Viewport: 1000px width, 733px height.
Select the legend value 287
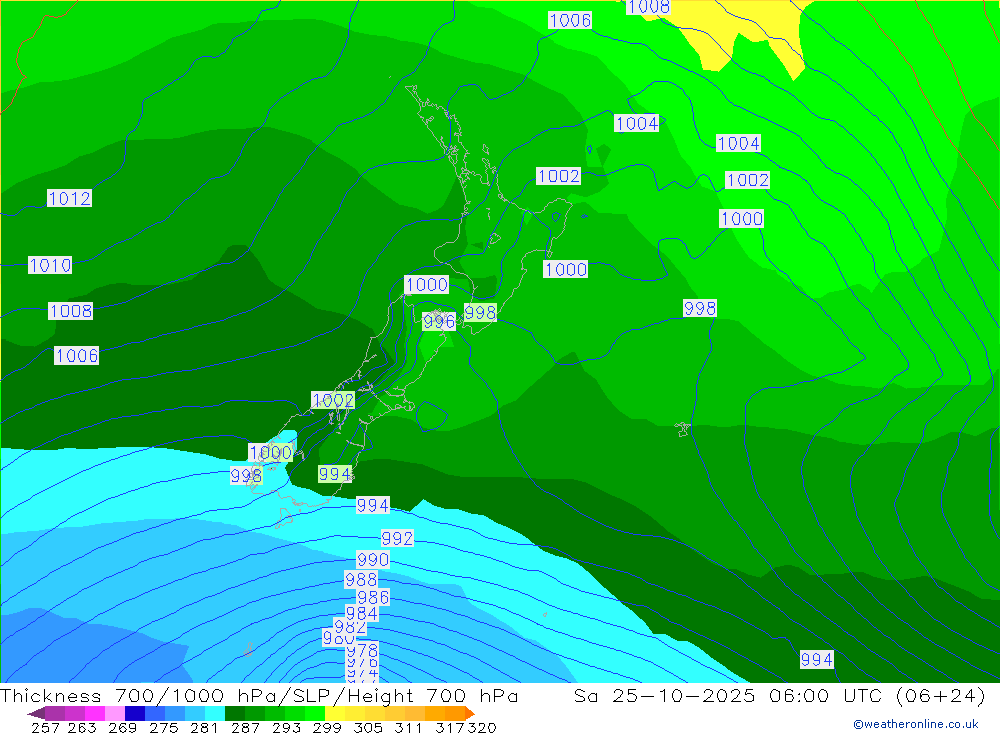(x=245, y=728)
